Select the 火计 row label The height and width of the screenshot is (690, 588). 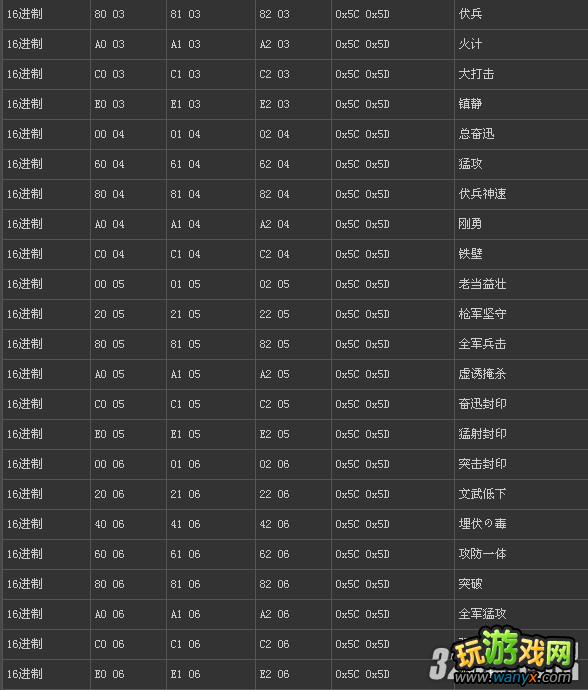(470, 44)
